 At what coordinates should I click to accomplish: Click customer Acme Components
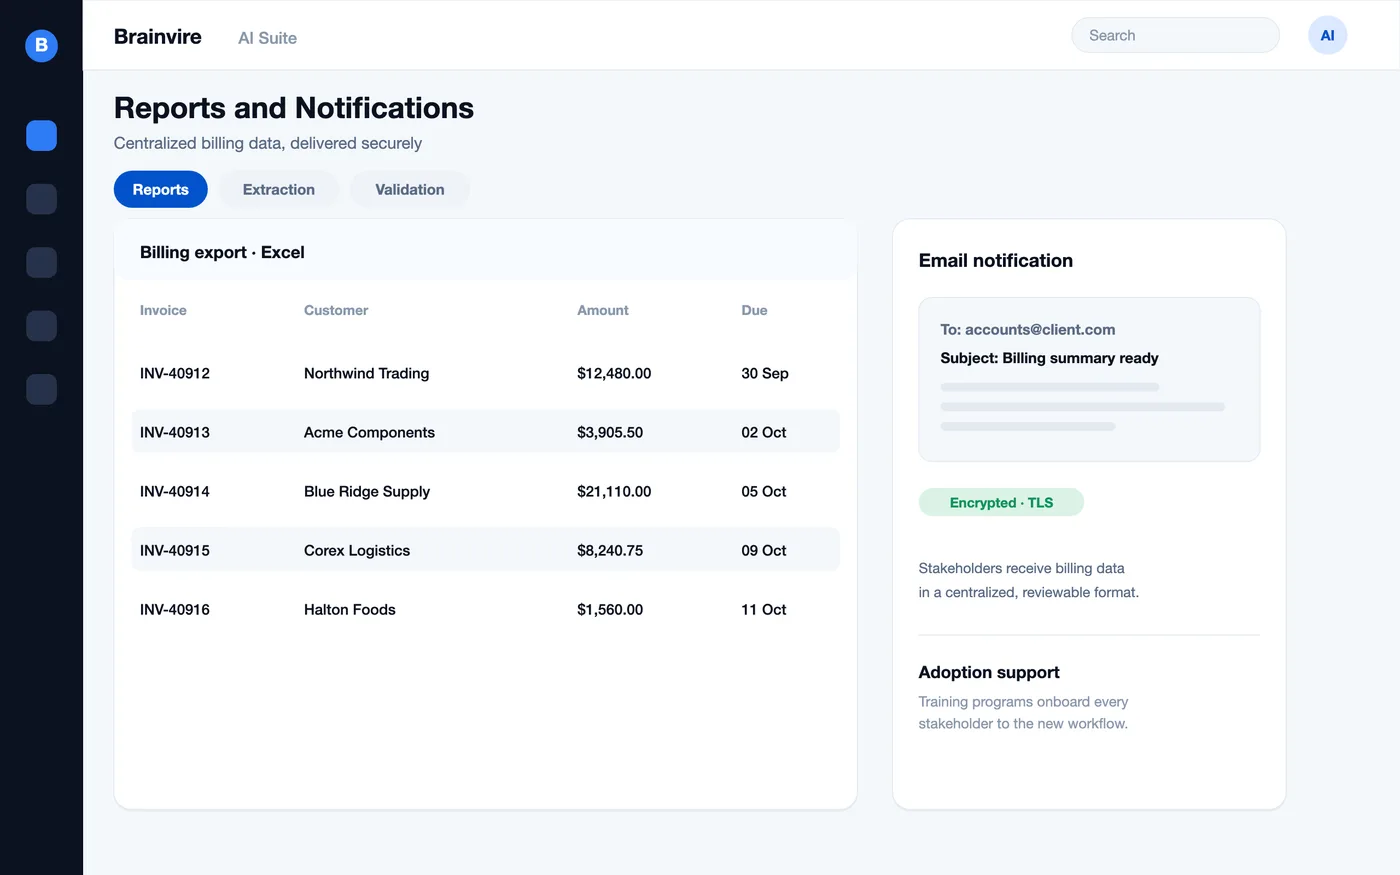[x=369, y=432]
